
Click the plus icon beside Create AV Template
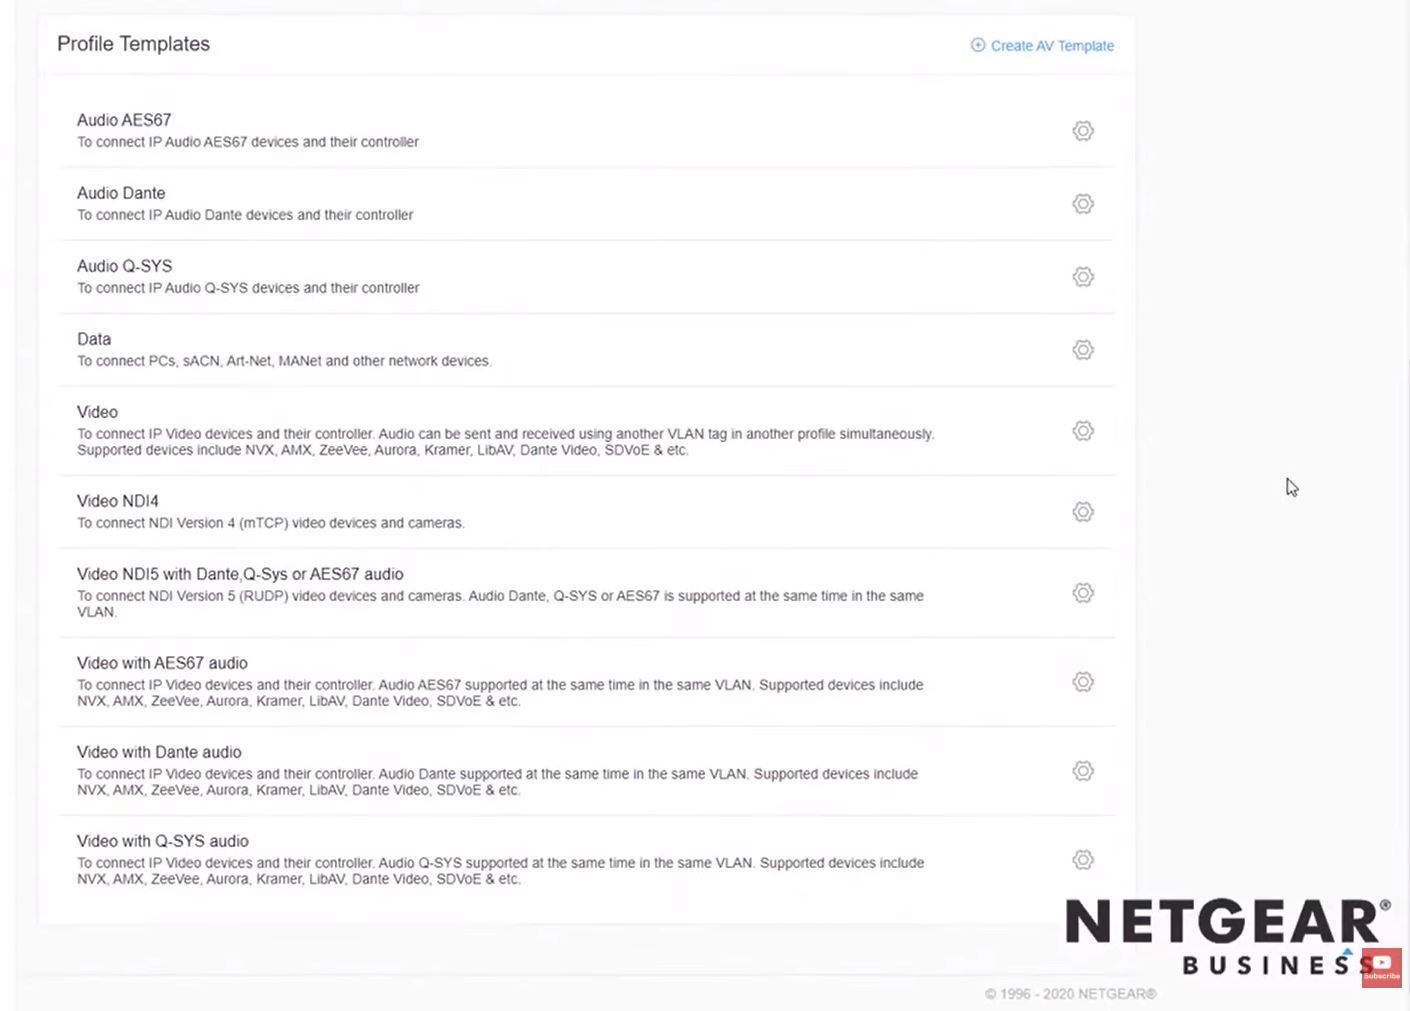[978, 45]
